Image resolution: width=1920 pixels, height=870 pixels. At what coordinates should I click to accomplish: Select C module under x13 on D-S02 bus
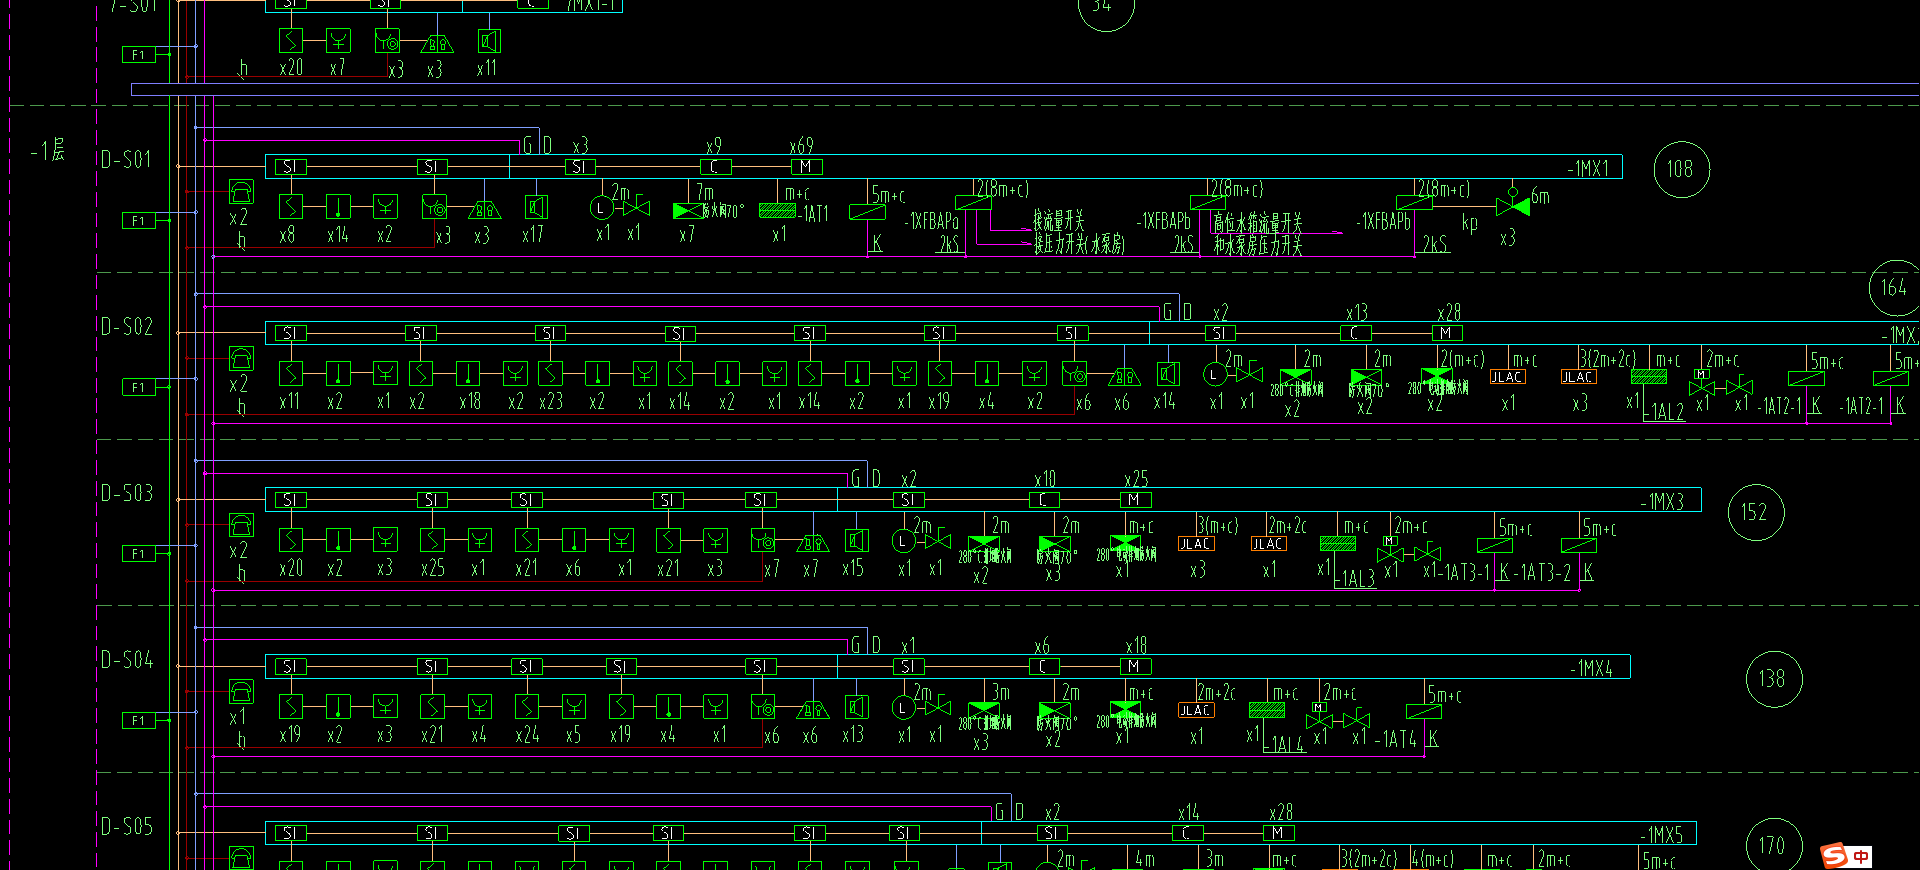(x=1355, y=333)
